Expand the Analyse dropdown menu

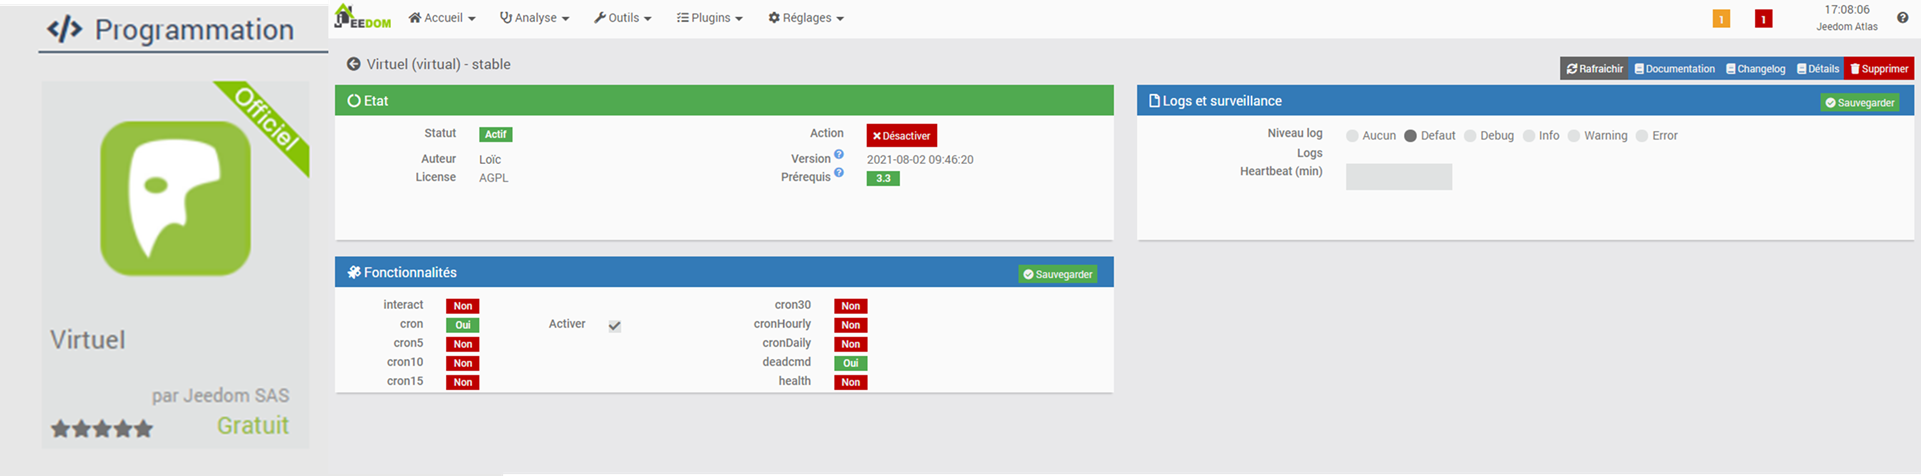(534, 18)
